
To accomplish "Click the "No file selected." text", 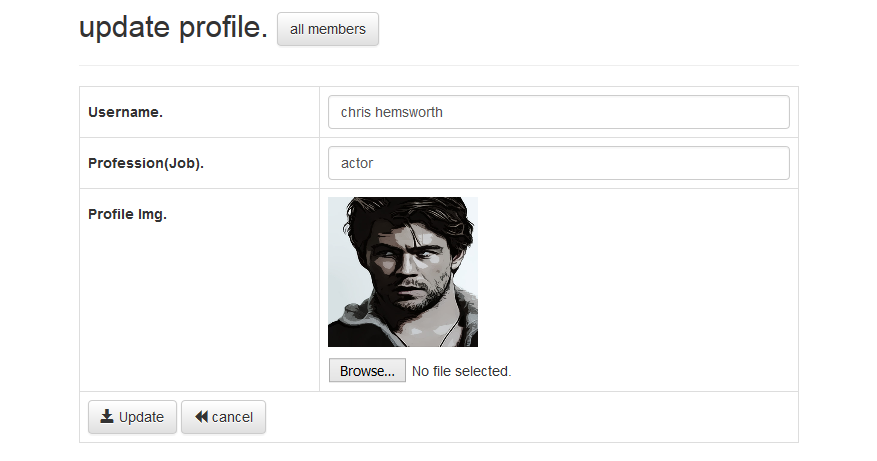I will (461, 371).
